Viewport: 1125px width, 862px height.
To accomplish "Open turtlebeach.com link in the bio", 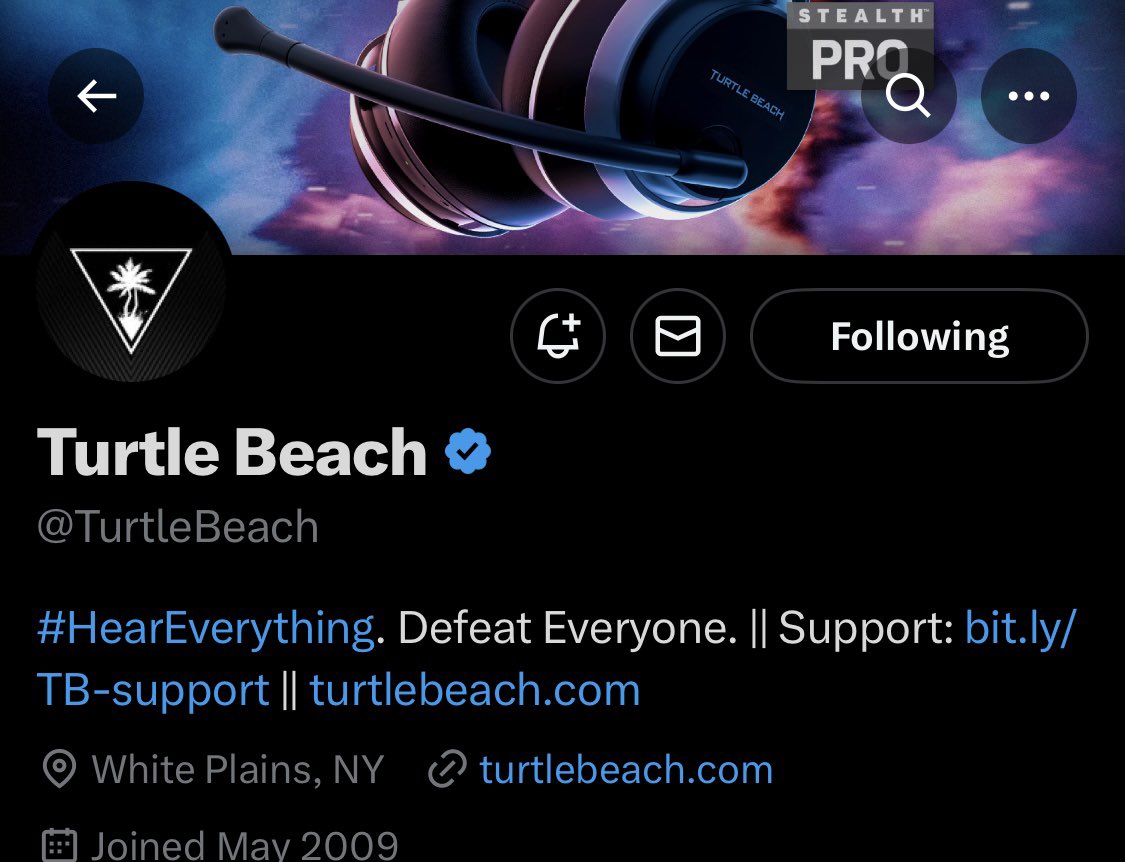I will (474, 690).
